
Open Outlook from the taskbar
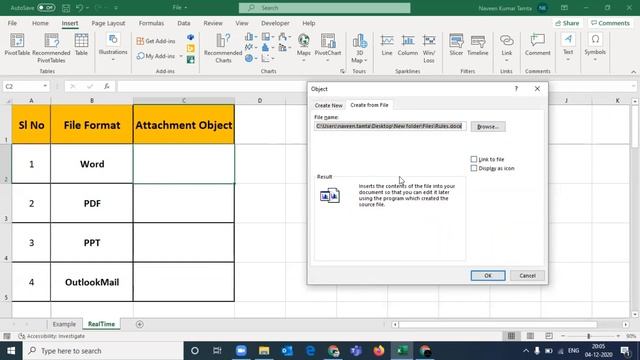click(287, 351)
